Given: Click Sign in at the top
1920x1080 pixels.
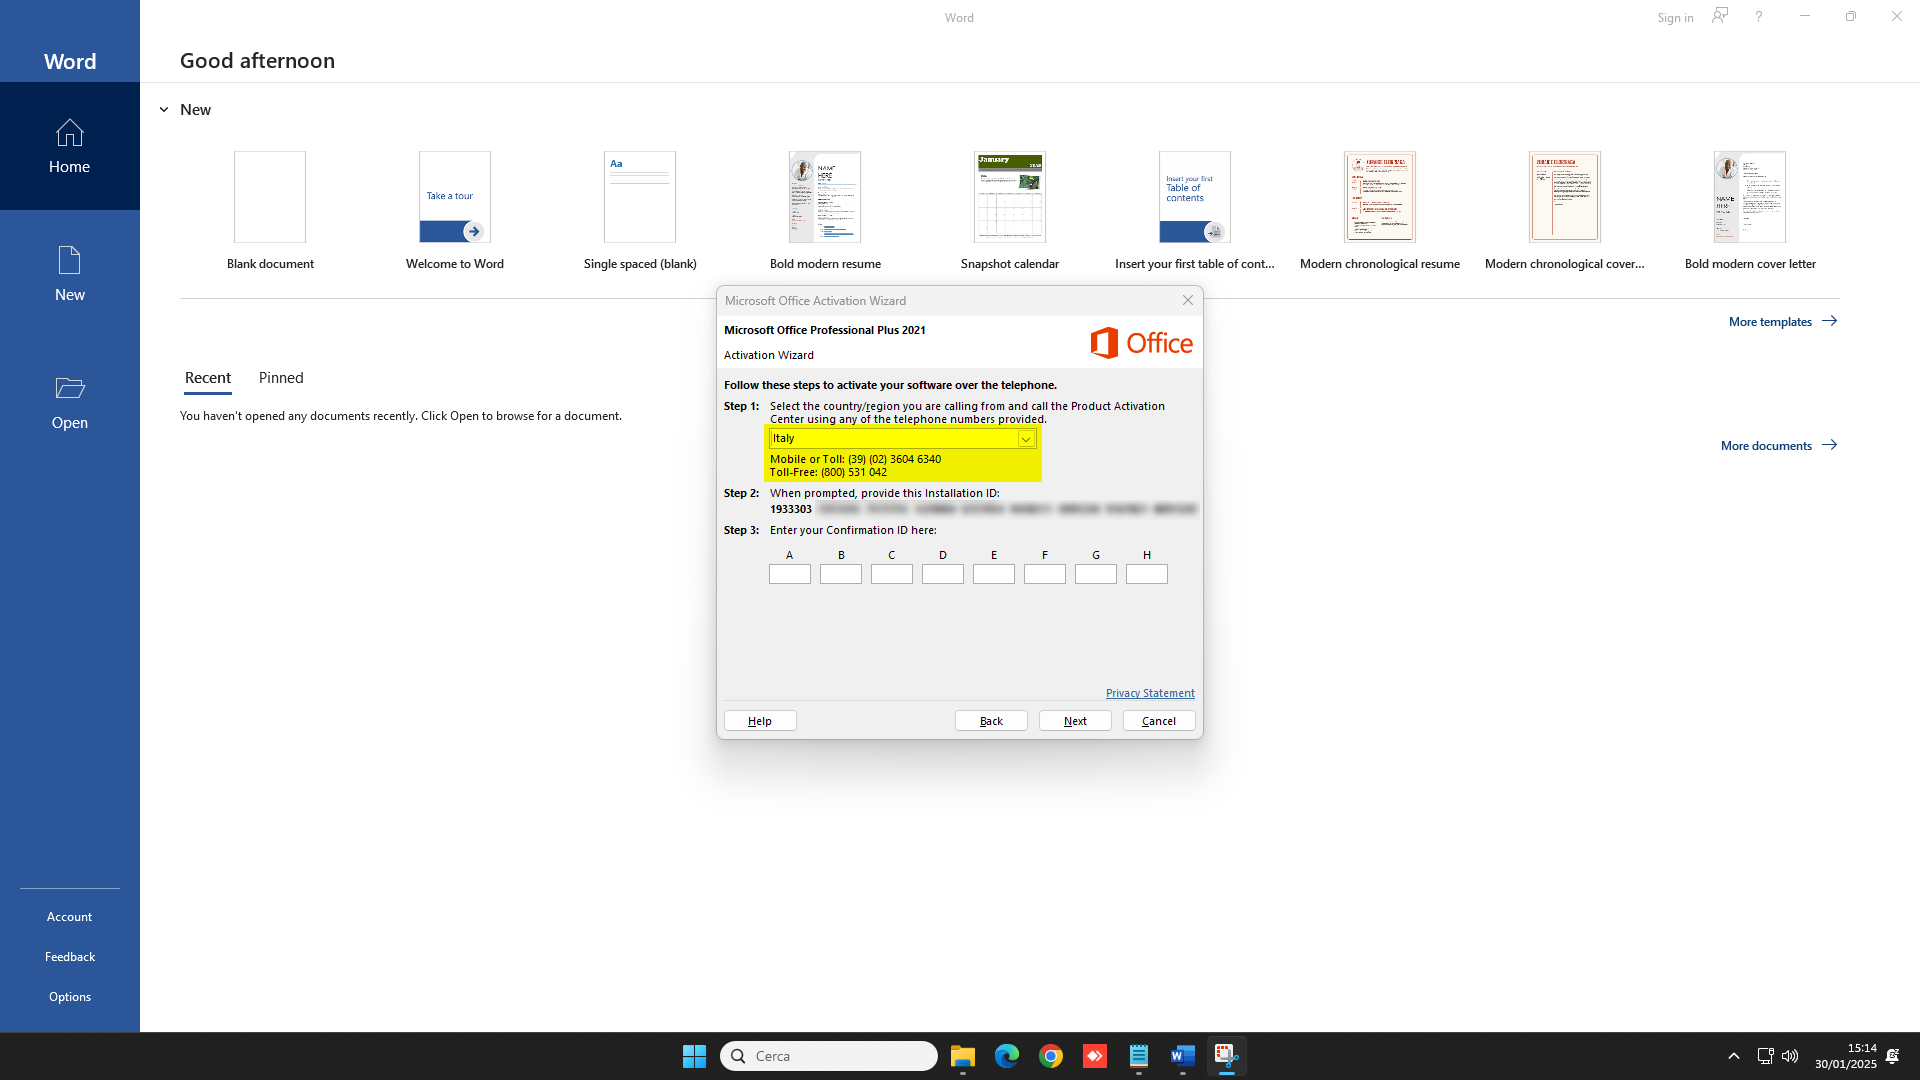Looking at the screenshot, I should (1675, 17).
